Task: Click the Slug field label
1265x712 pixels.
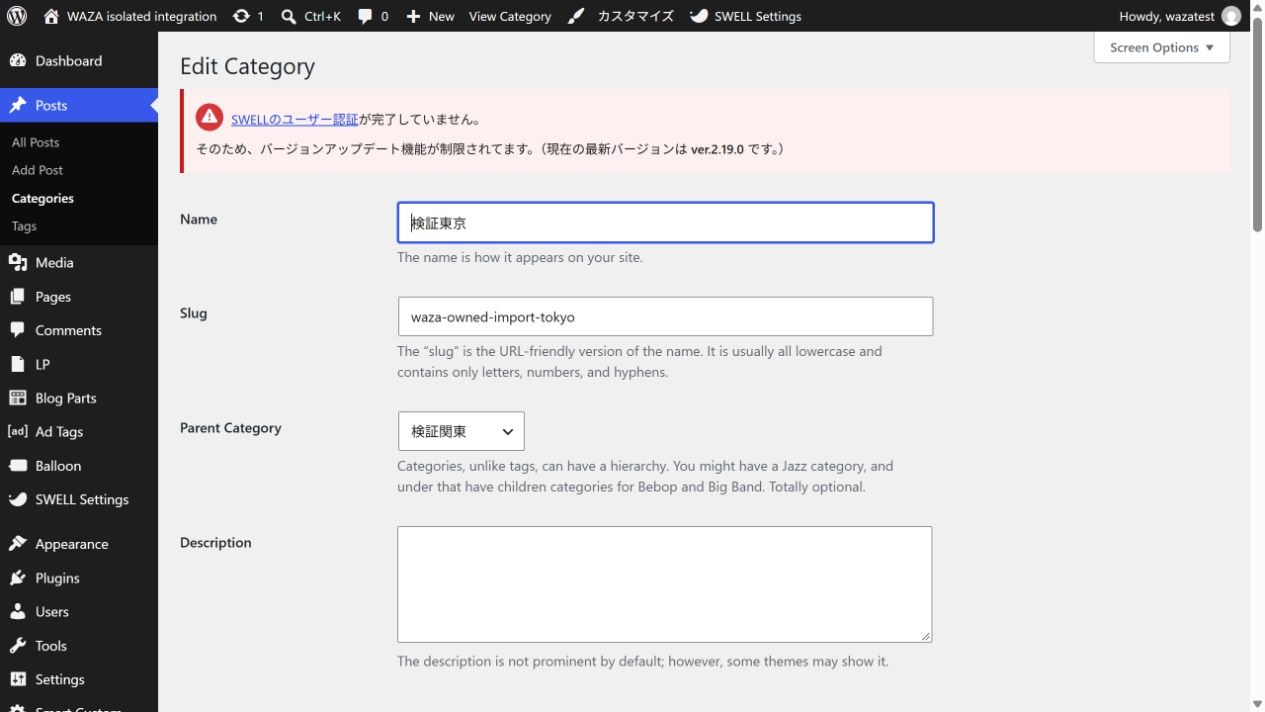Action: point(193,313)
